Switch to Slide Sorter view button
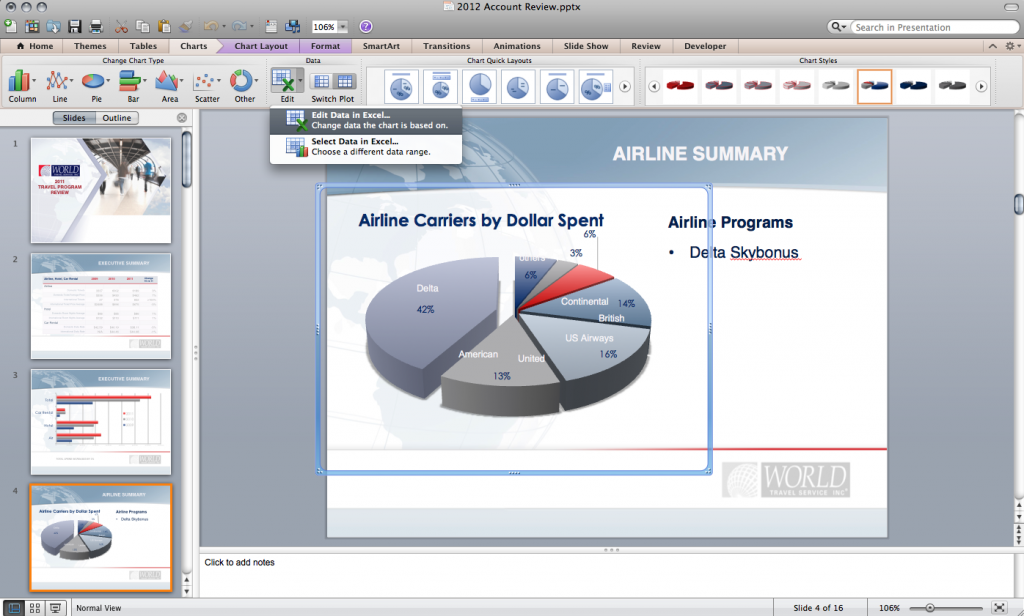Image resolution: width=1024 pixels, height=616 pixels. click(35, 607)
